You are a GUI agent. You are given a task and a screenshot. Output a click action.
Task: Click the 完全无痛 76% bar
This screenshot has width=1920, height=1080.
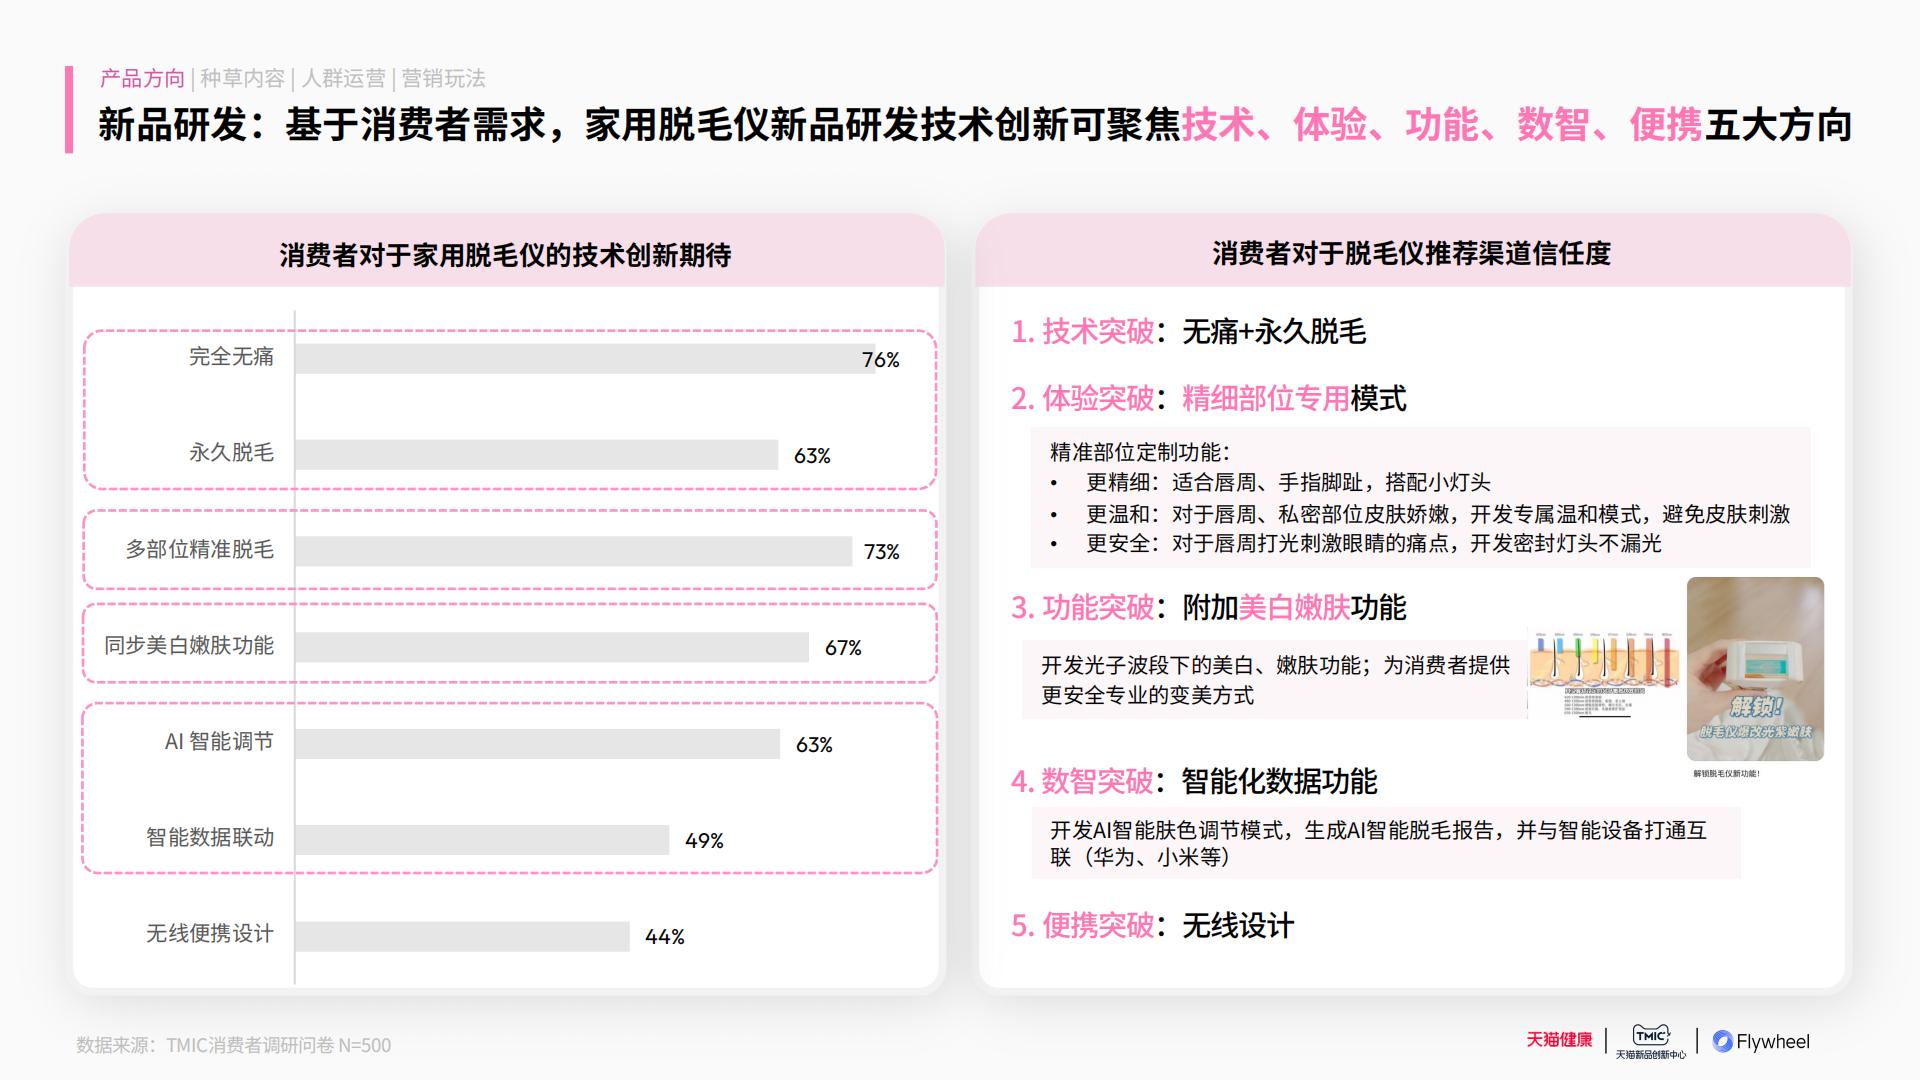pyautogui.click(x=584, y=359)
